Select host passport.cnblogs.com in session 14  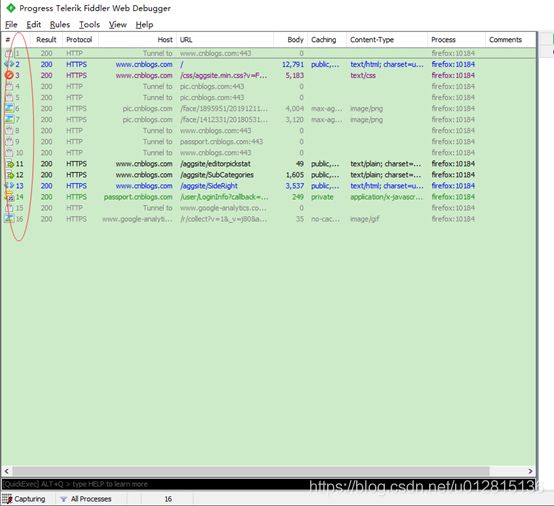point(138,197)
